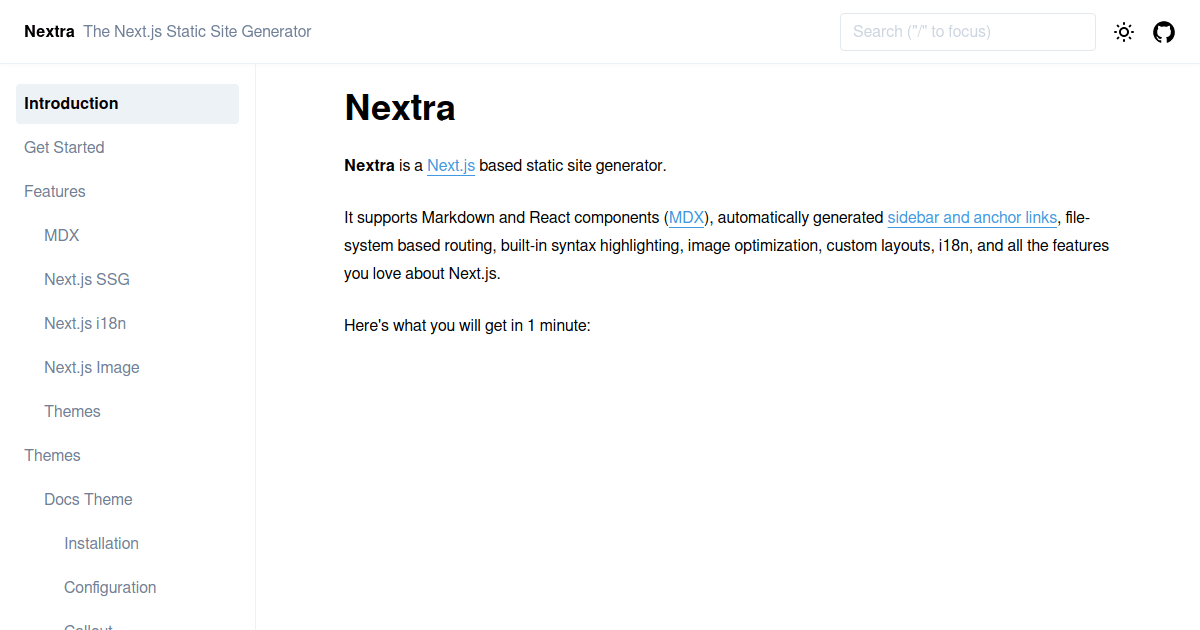This screenshot has height=630, width=1200.
Task: Open the sidebar and anchor links hyperlink
Action: point(972,218)
